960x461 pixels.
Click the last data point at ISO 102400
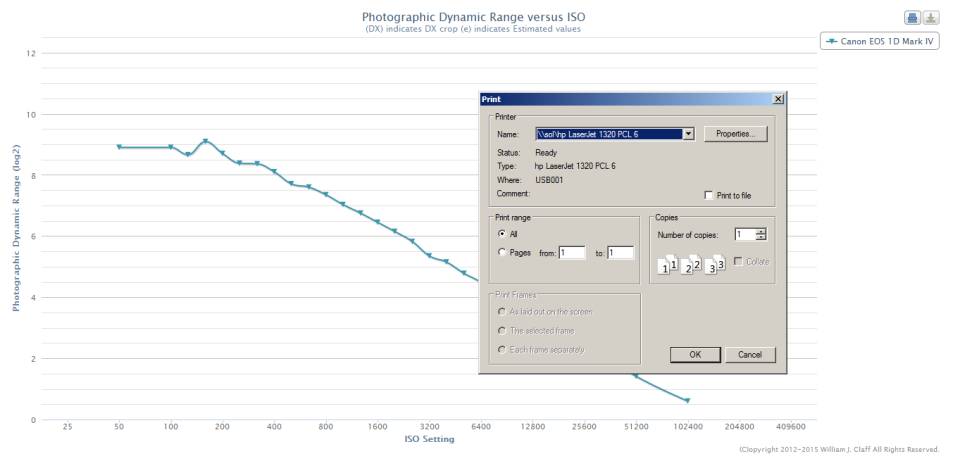pyautogui.click(x=688, y=400)
